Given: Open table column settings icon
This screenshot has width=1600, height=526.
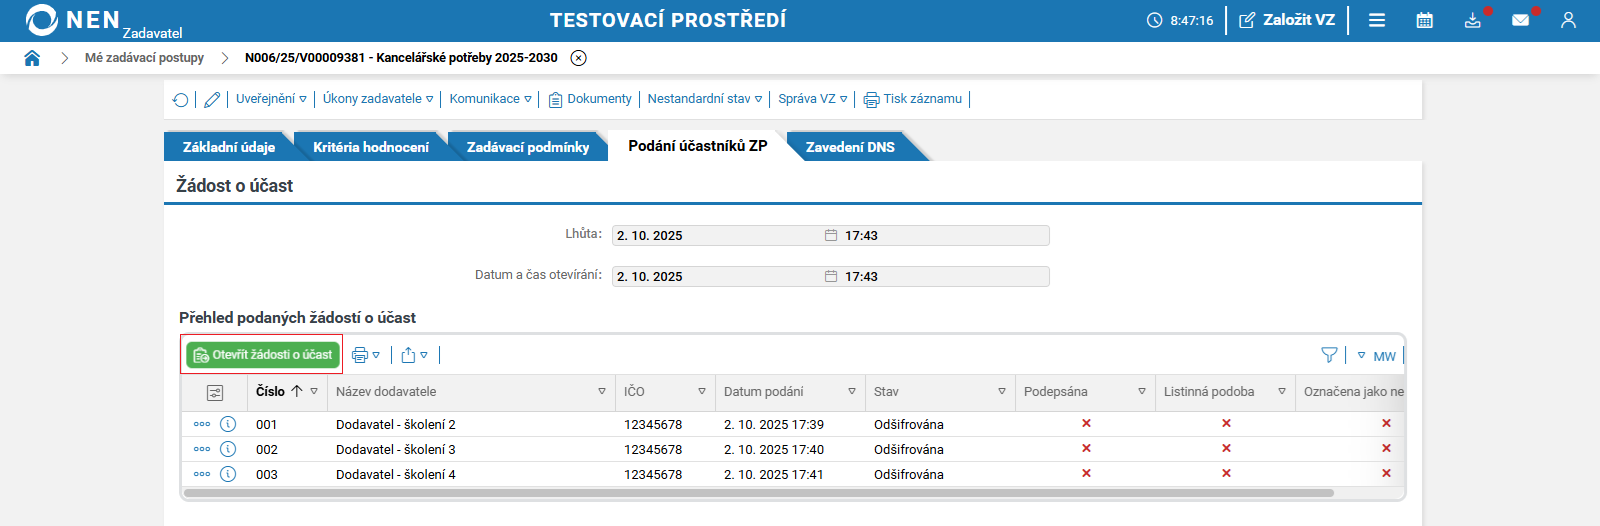Looking at the screenshot, I should click(x=215, y=393).
